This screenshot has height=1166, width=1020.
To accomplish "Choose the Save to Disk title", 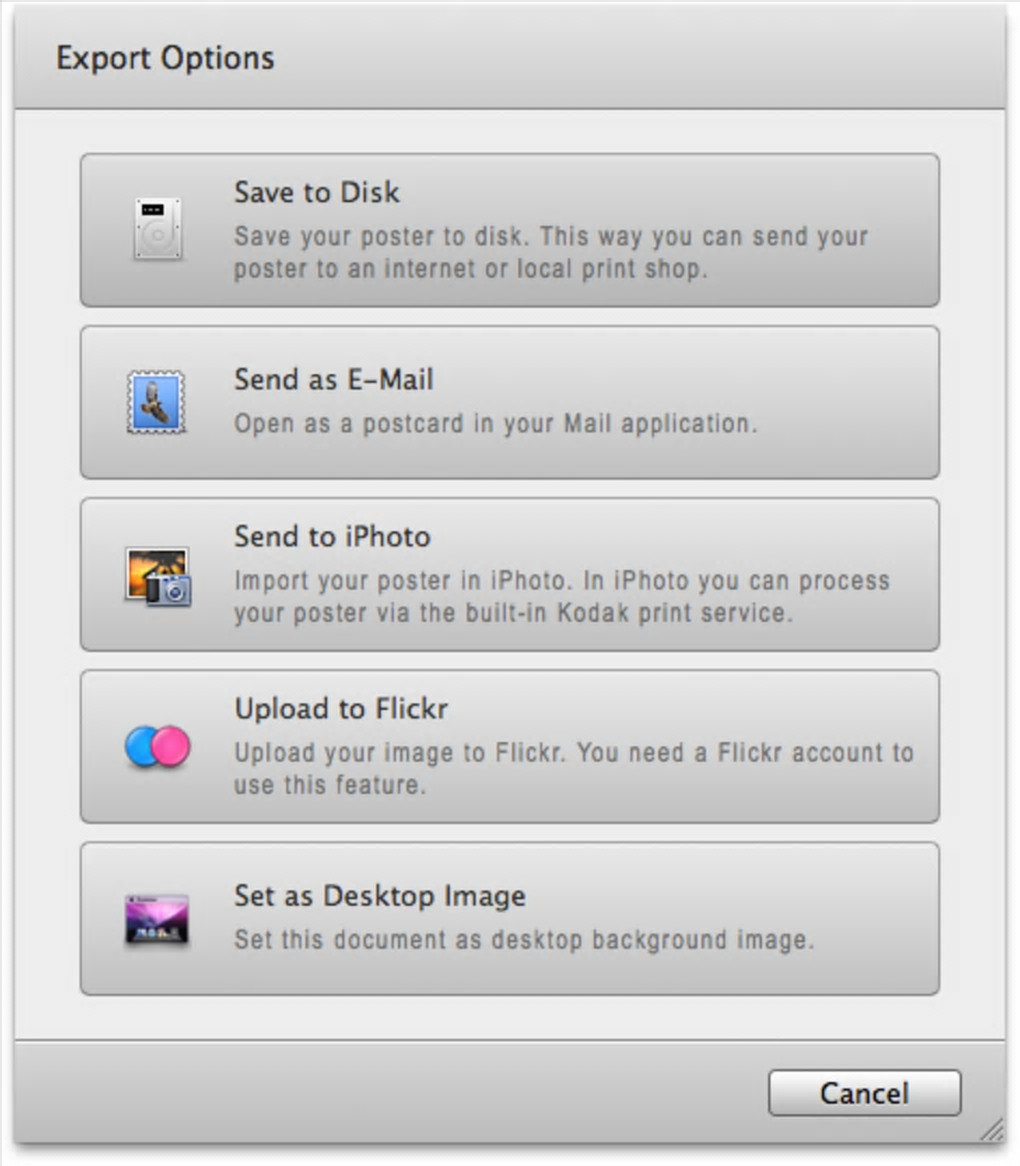I will coord(316,192).
